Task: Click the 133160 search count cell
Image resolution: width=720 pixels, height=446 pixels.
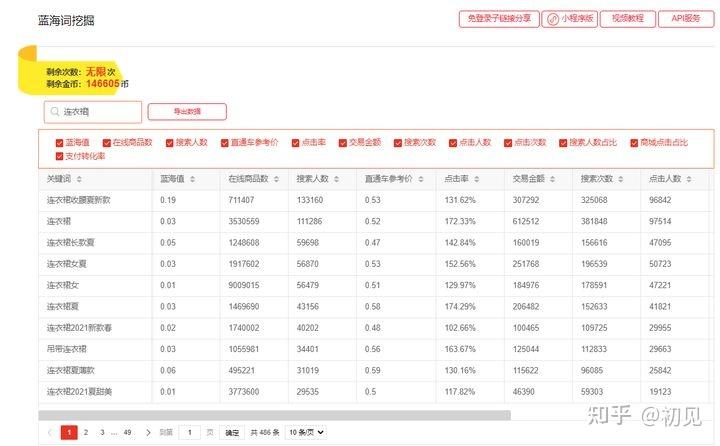Action: coord(310,200)
